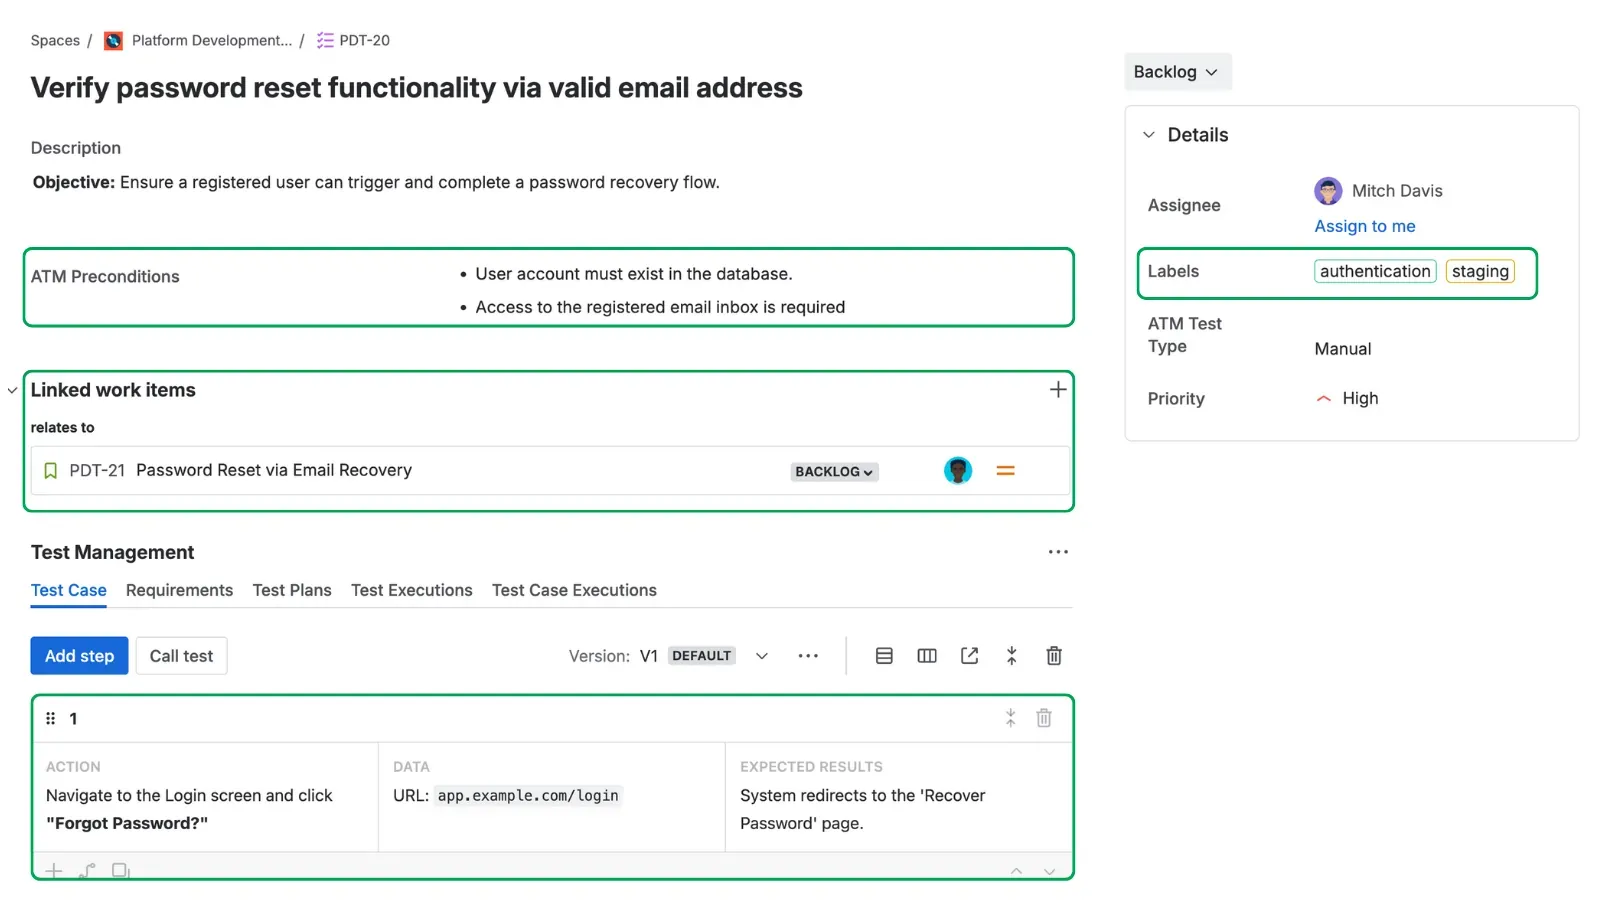The image size is (1600, 900).
Task: Click the plus icon in Linked work items
Action: (1057, 390)
